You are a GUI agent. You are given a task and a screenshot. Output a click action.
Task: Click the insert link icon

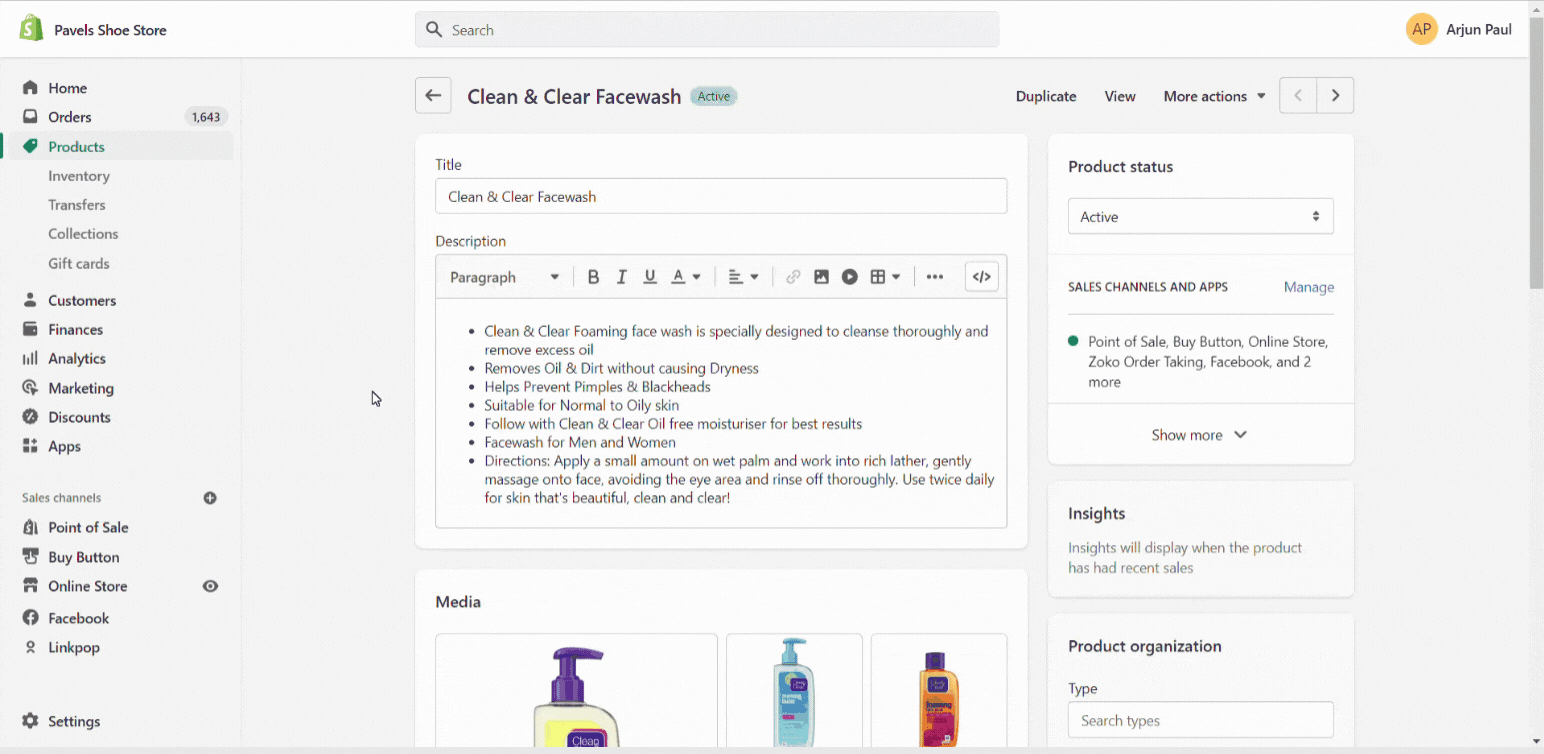click(793, 277)
